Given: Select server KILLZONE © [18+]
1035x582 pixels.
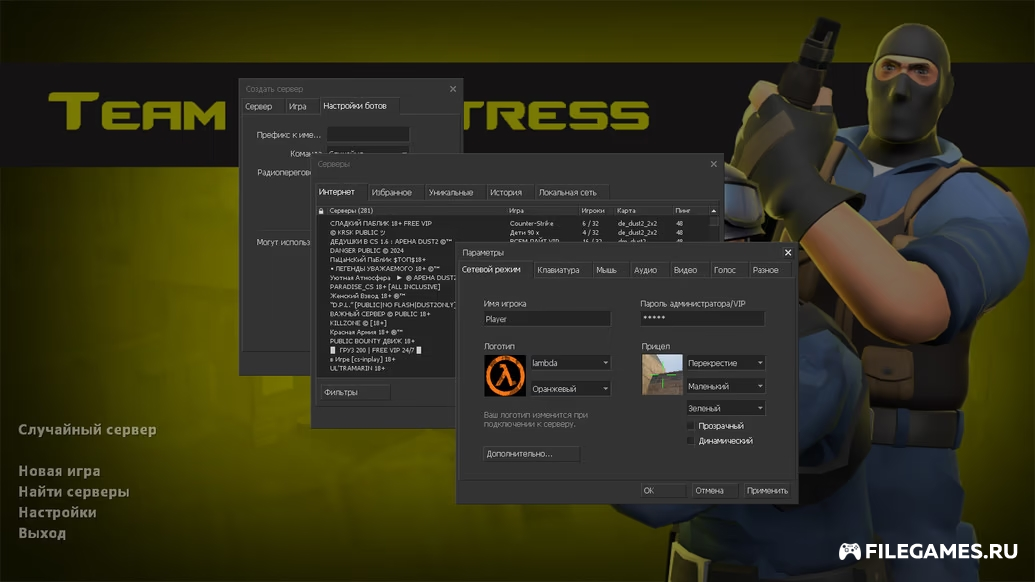Looking at the screenshot, I should point(358,323).
